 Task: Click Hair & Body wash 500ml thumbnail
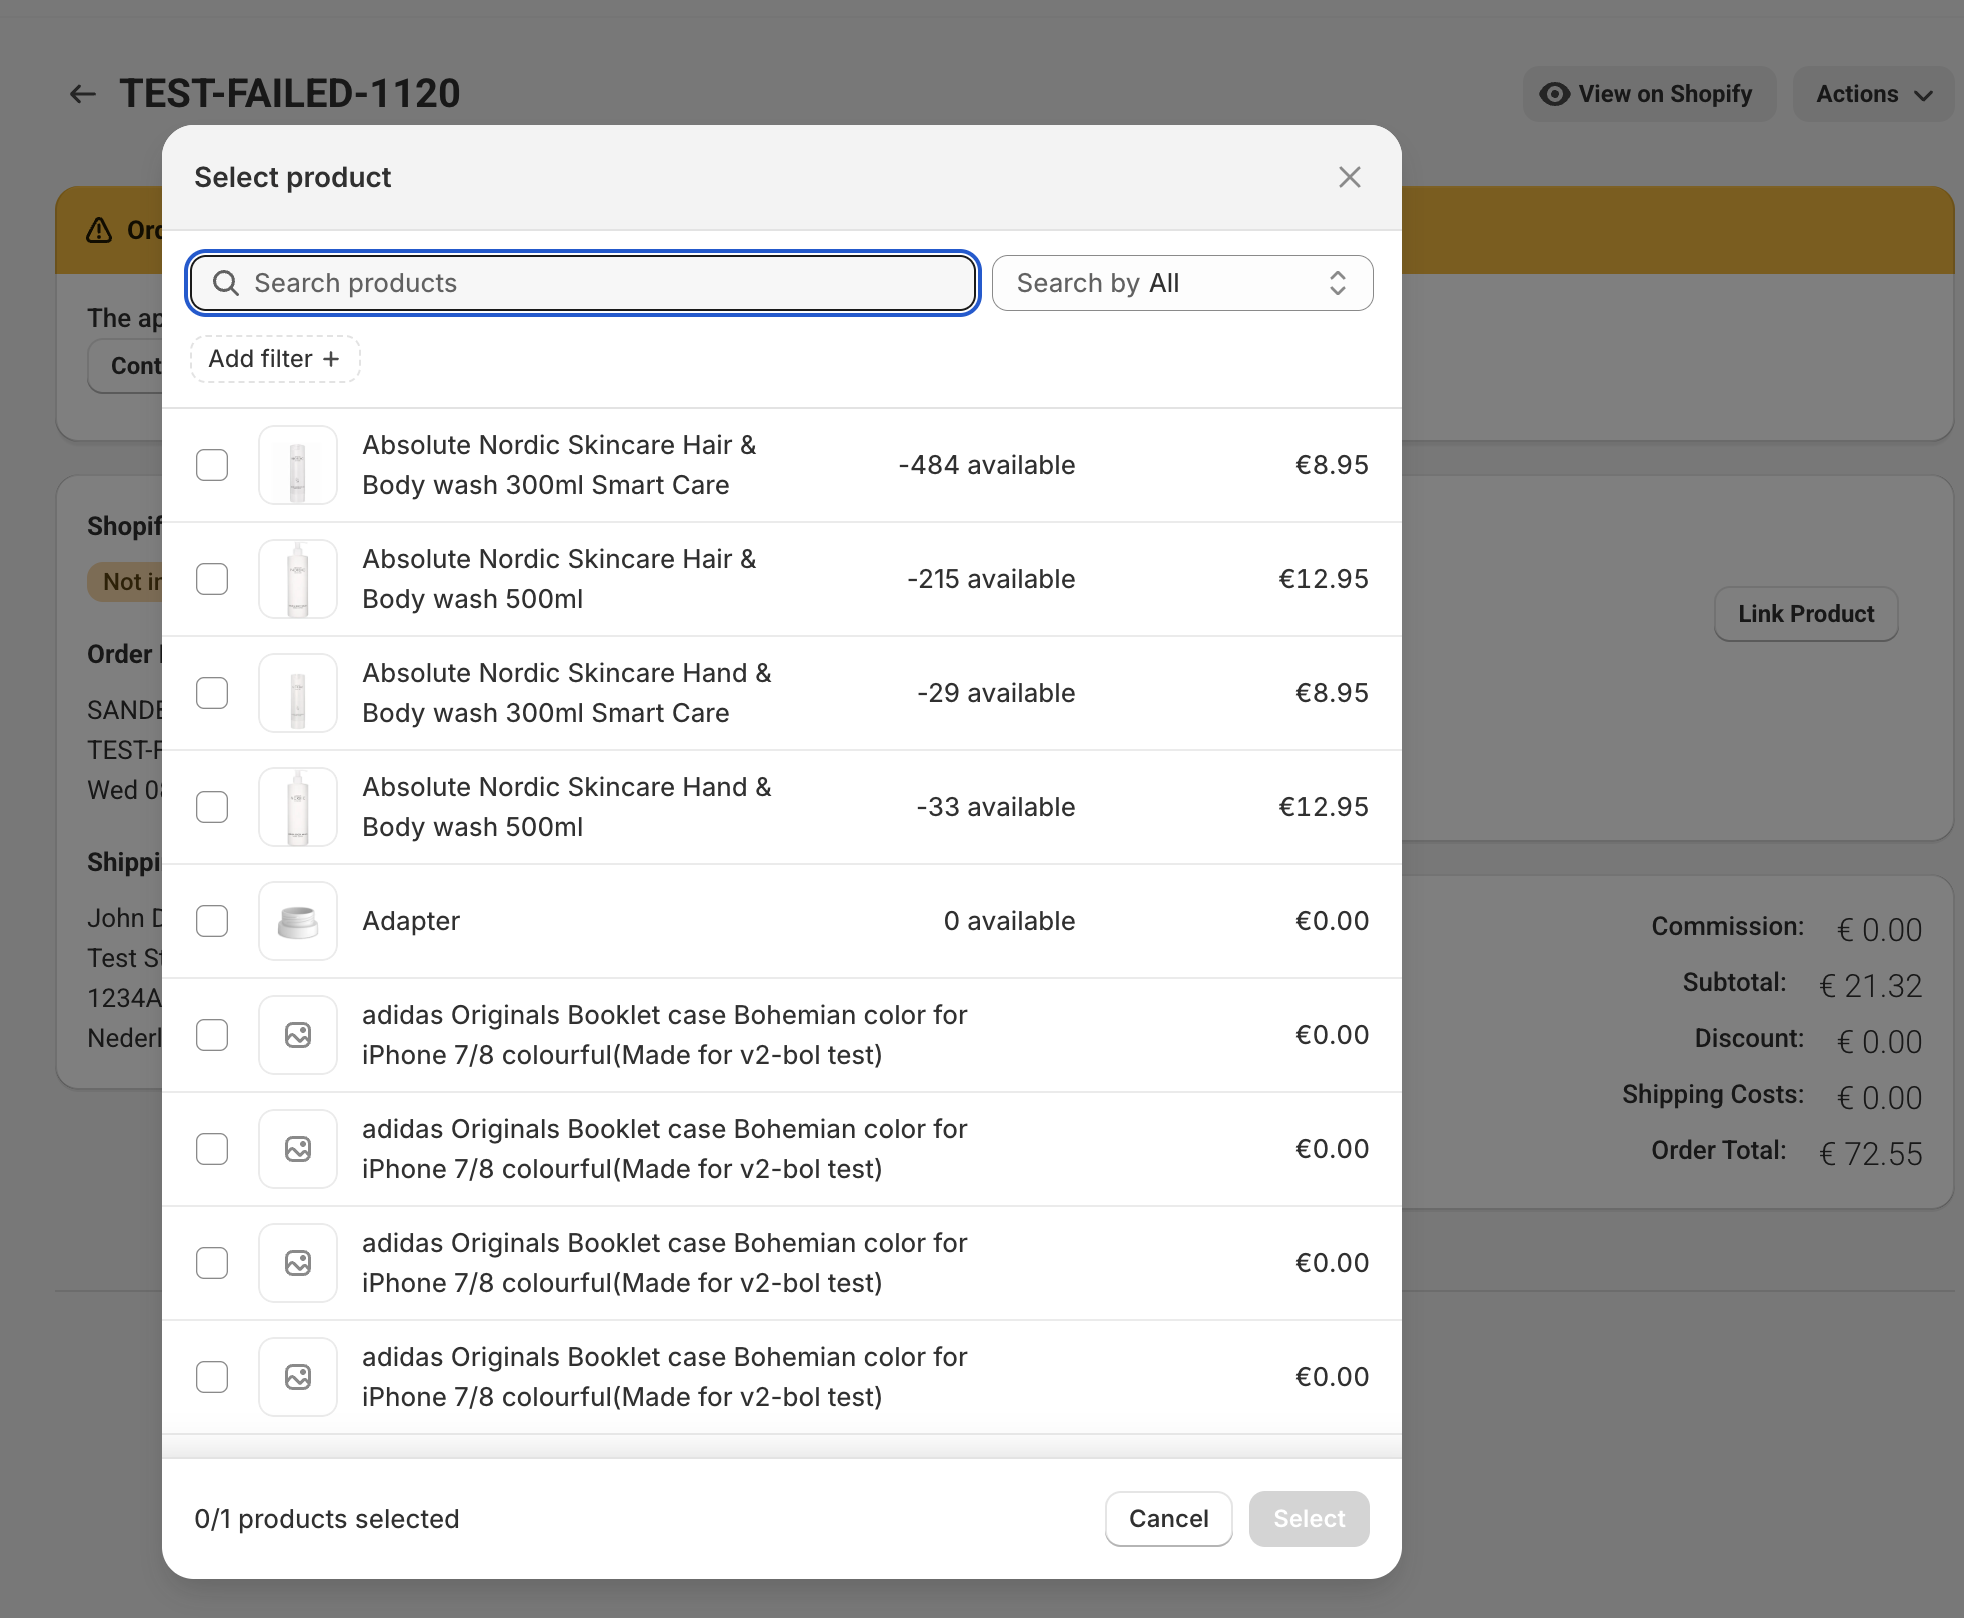(x=298, y=579)
